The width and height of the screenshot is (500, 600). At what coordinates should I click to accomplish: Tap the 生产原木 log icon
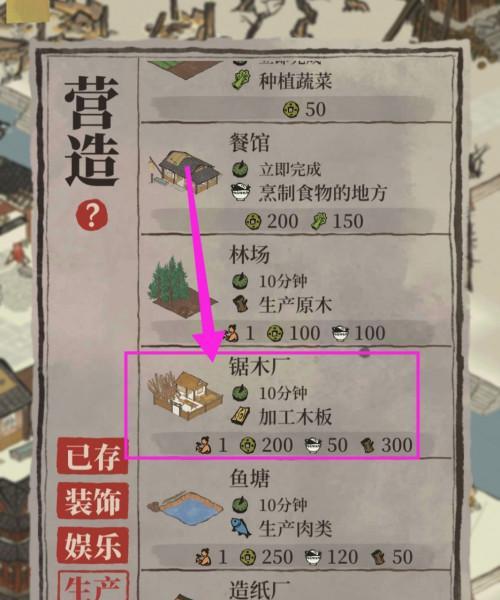[241, 305]
